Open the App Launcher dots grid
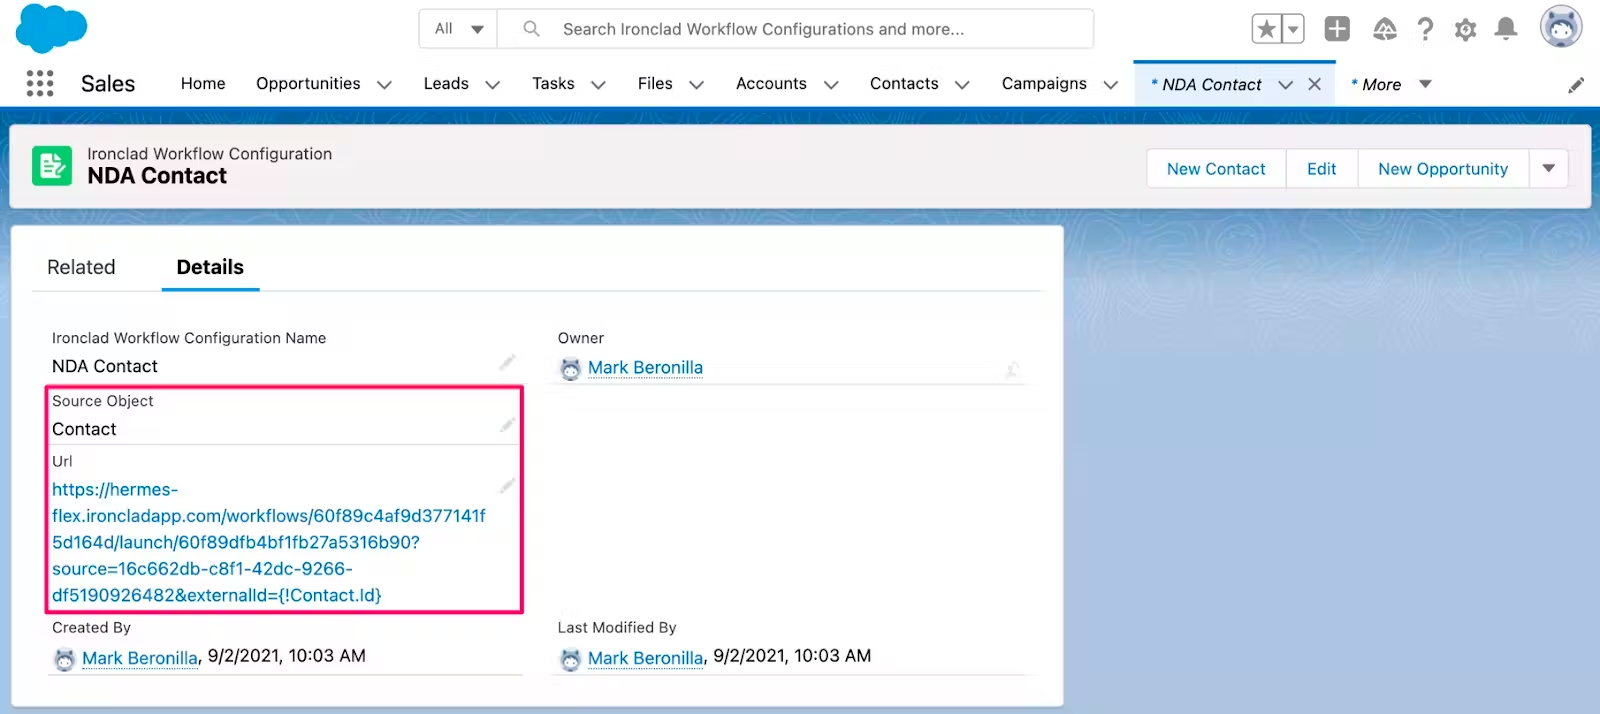This screenshot has width=1600, height=714. coord(40,83)
